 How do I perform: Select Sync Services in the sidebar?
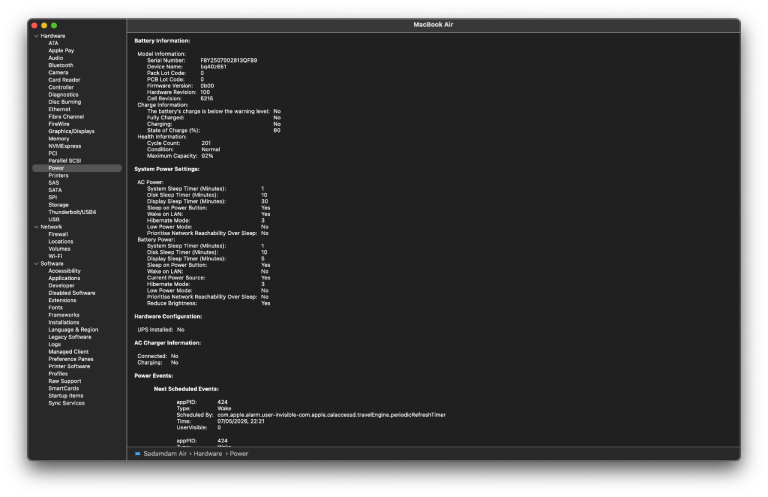(67, 403)
